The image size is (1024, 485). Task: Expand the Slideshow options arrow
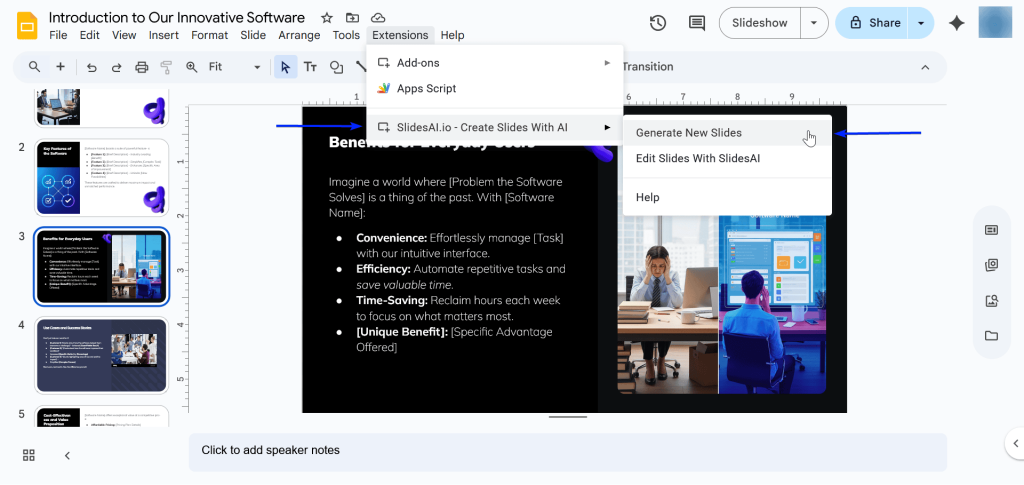pos(817,23)
